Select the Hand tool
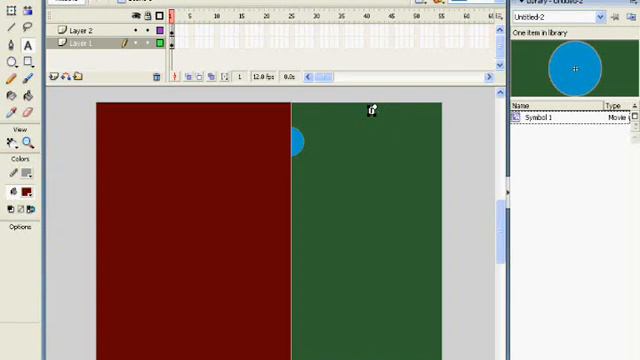 point(11,142)
